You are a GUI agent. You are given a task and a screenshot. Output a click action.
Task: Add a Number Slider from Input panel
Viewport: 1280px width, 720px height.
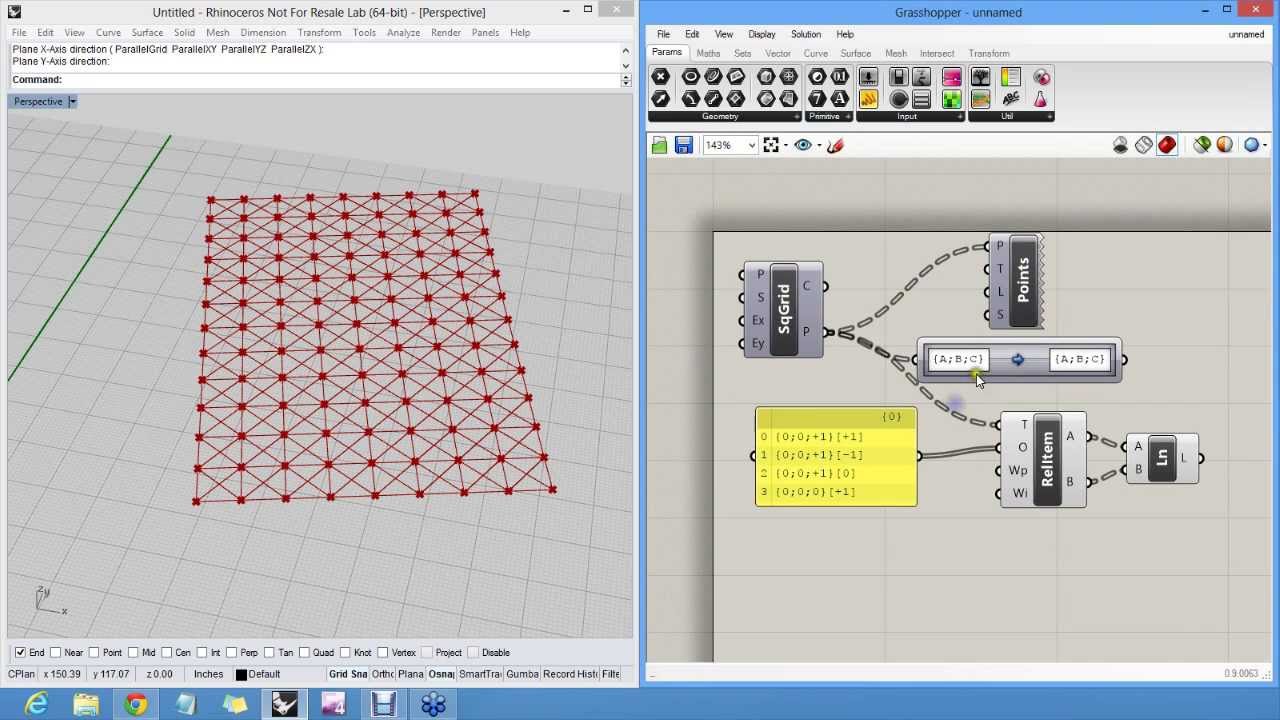[x=868, y=77]
